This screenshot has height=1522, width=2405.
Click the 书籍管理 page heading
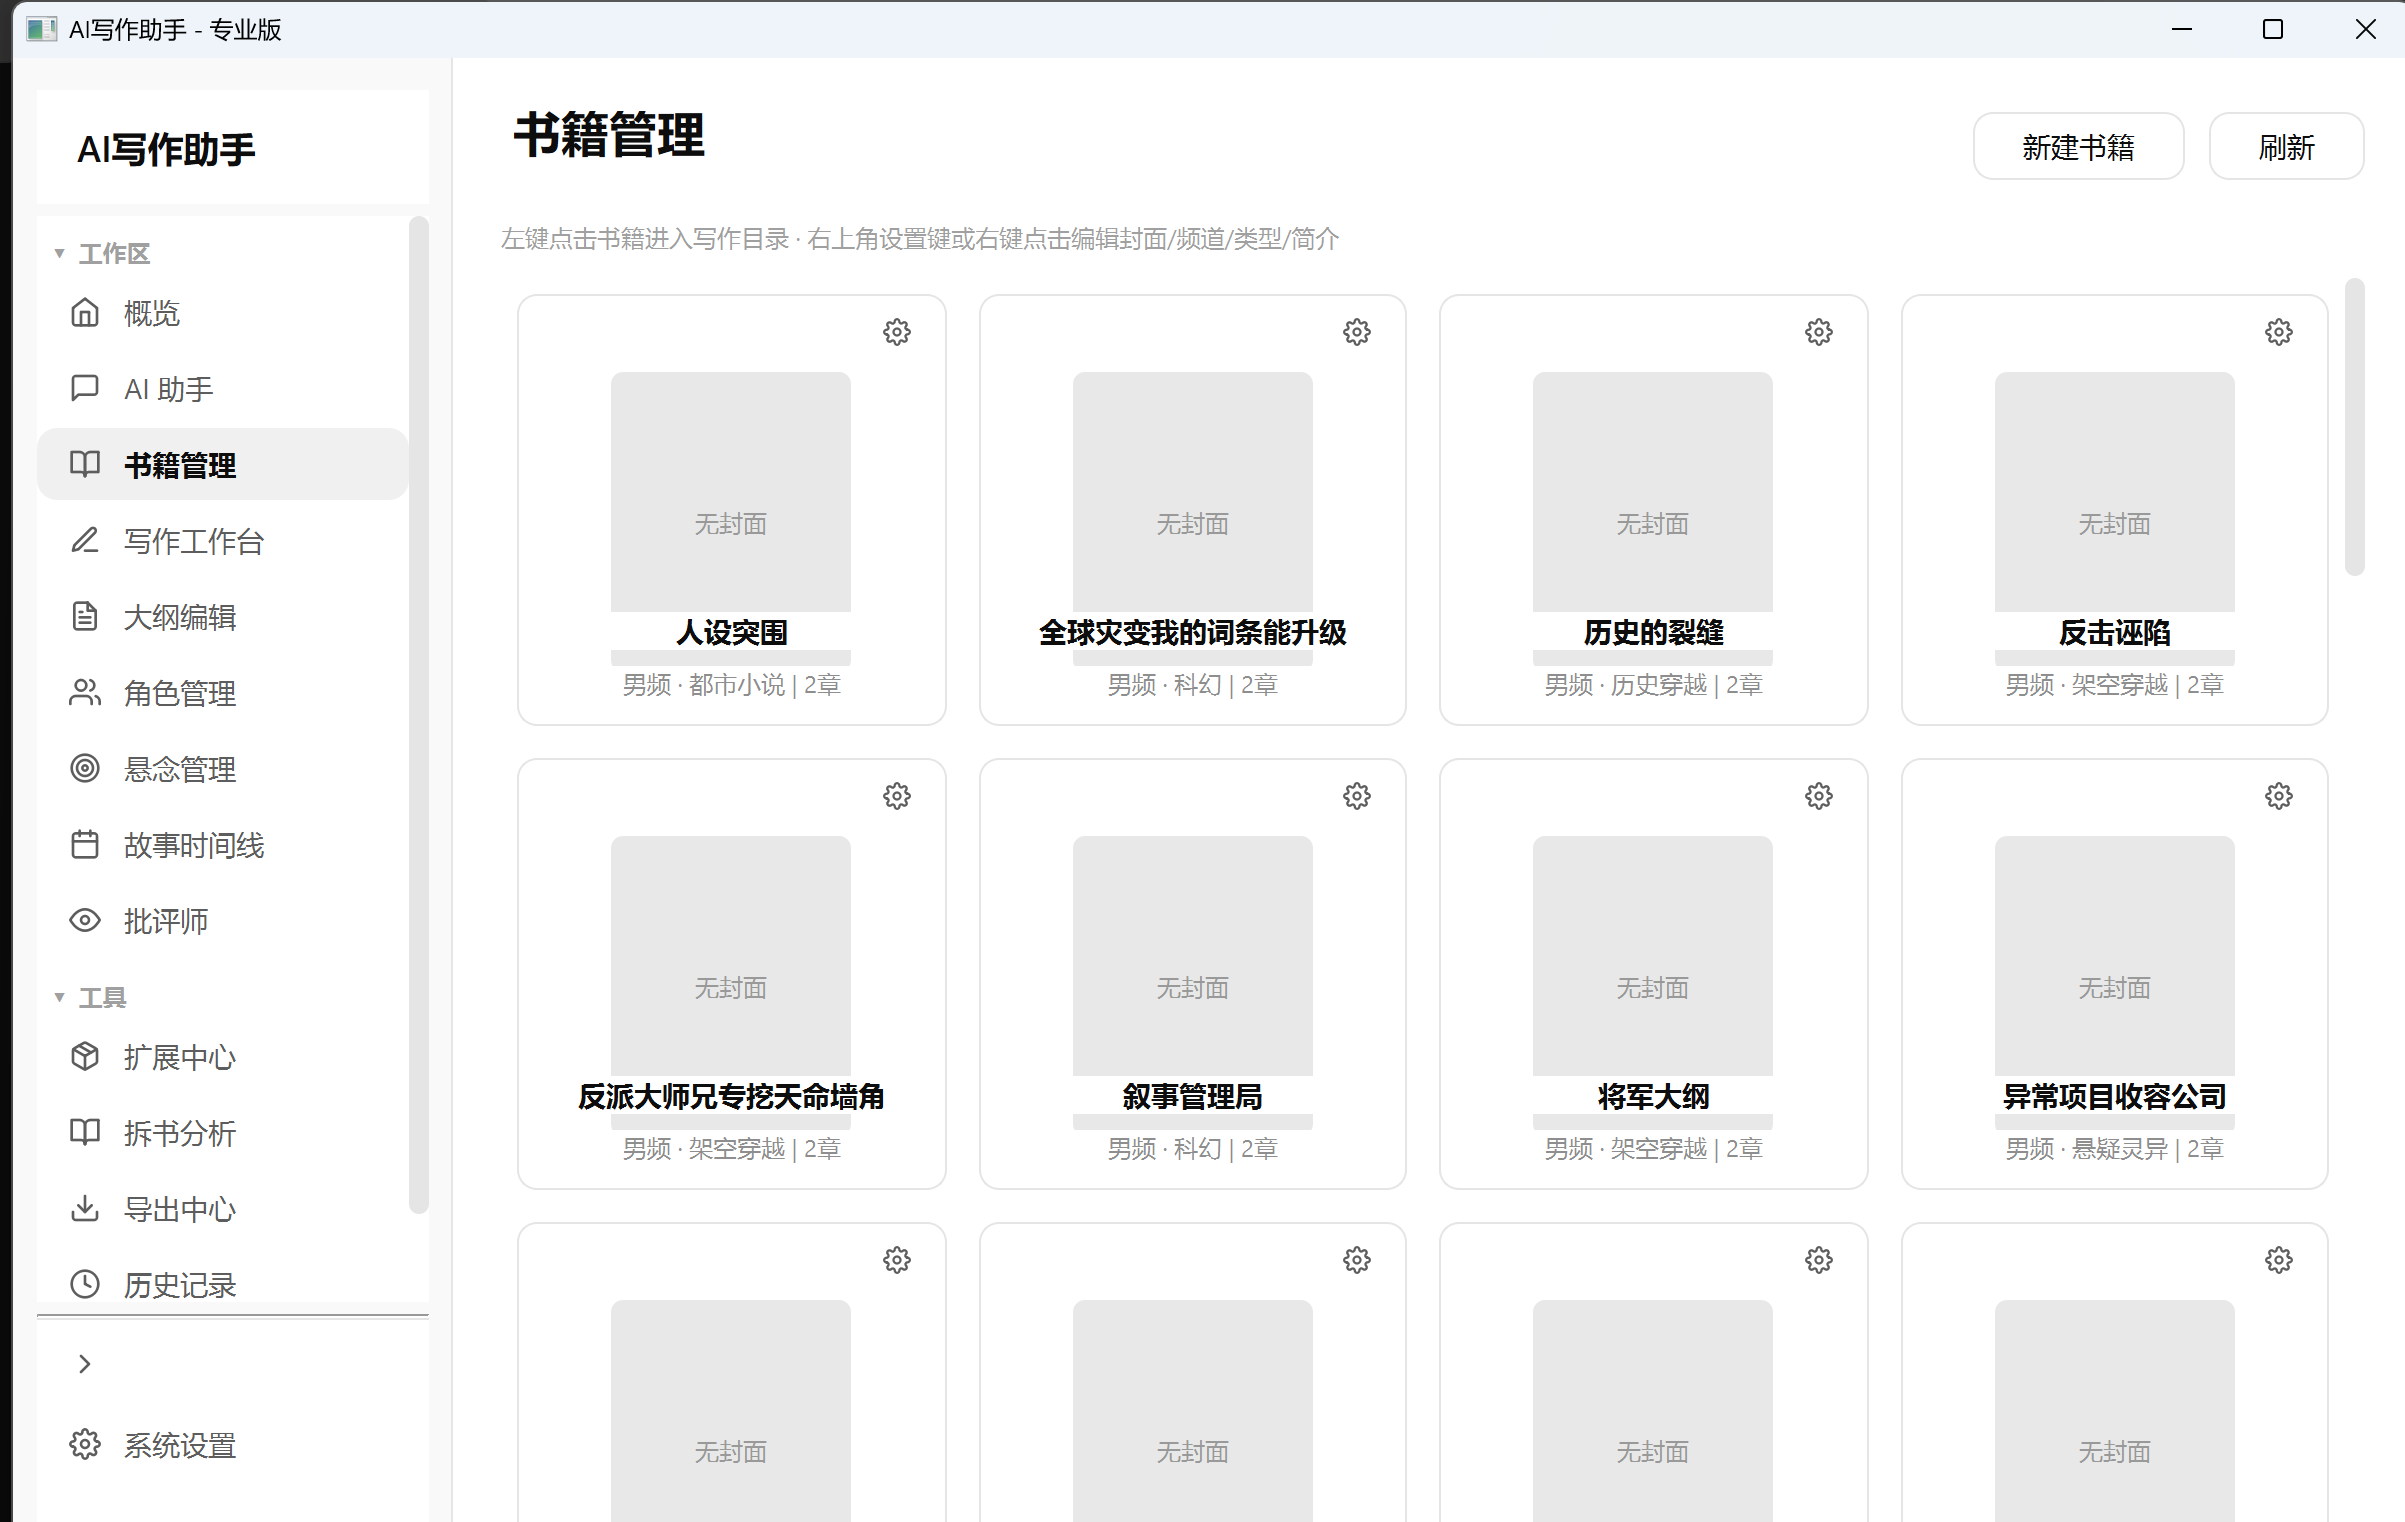609,135
